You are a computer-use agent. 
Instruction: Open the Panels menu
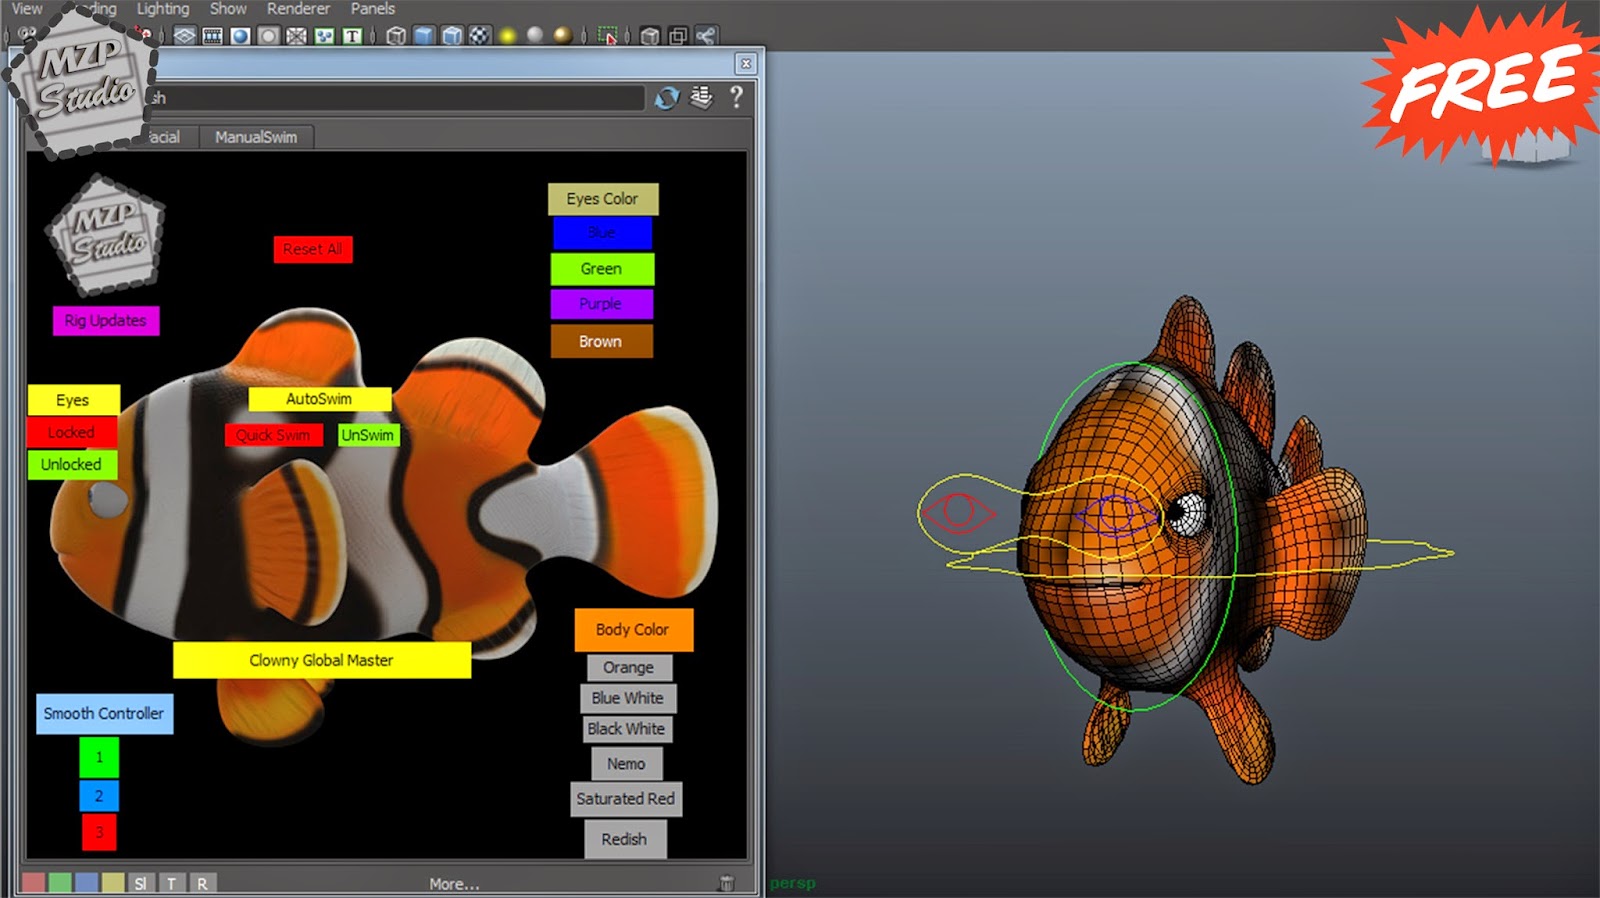pos(372,9)
